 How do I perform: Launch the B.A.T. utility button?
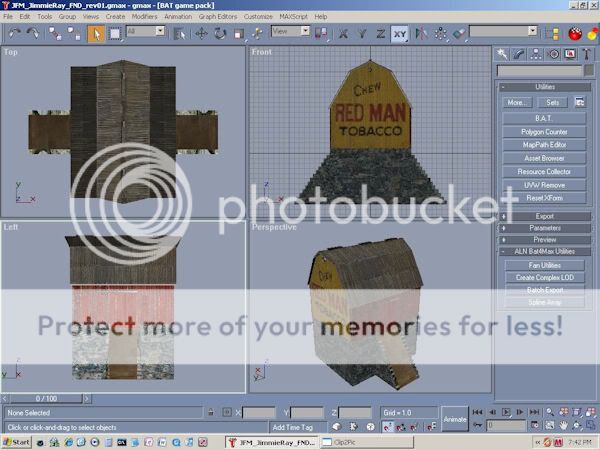click(x=544, y=118)
